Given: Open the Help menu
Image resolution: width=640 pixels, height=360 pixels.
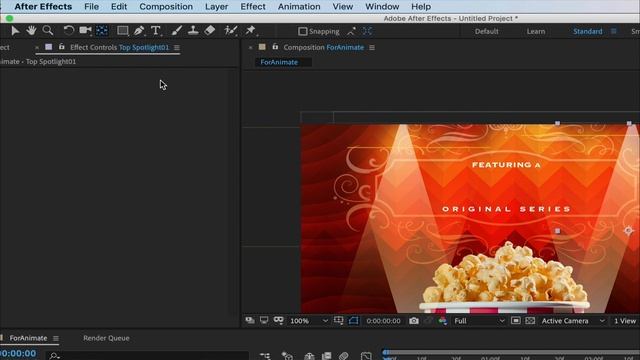Looking at the screenshot, I should (421, 7).
